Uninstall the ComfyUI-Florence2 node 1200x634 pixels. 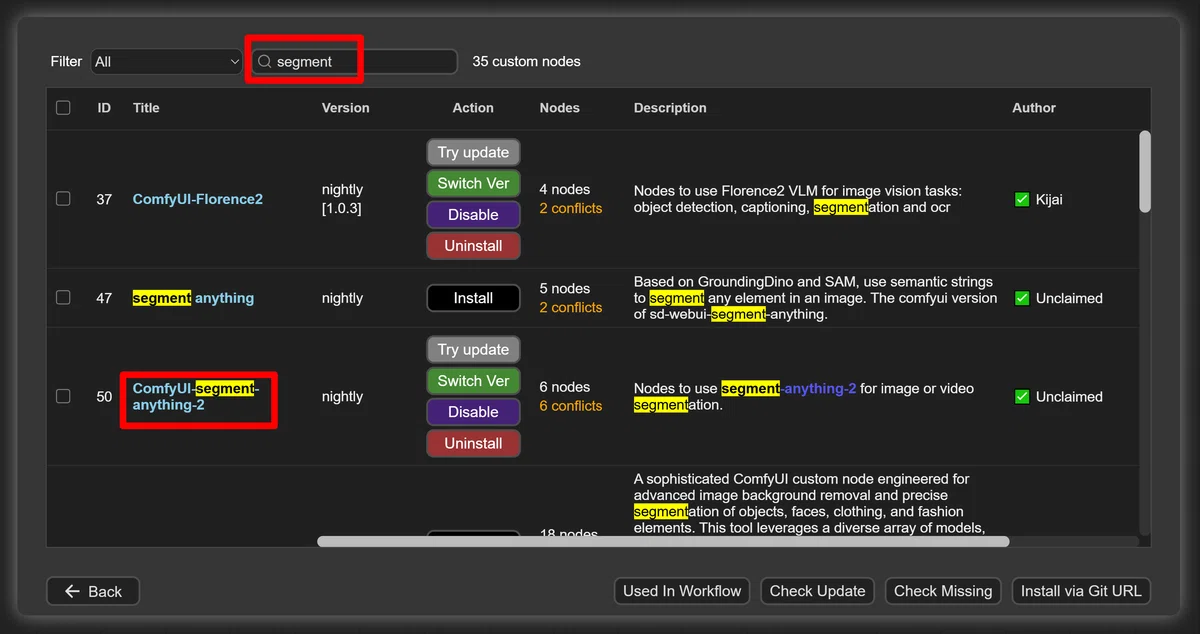click(473, 246)
